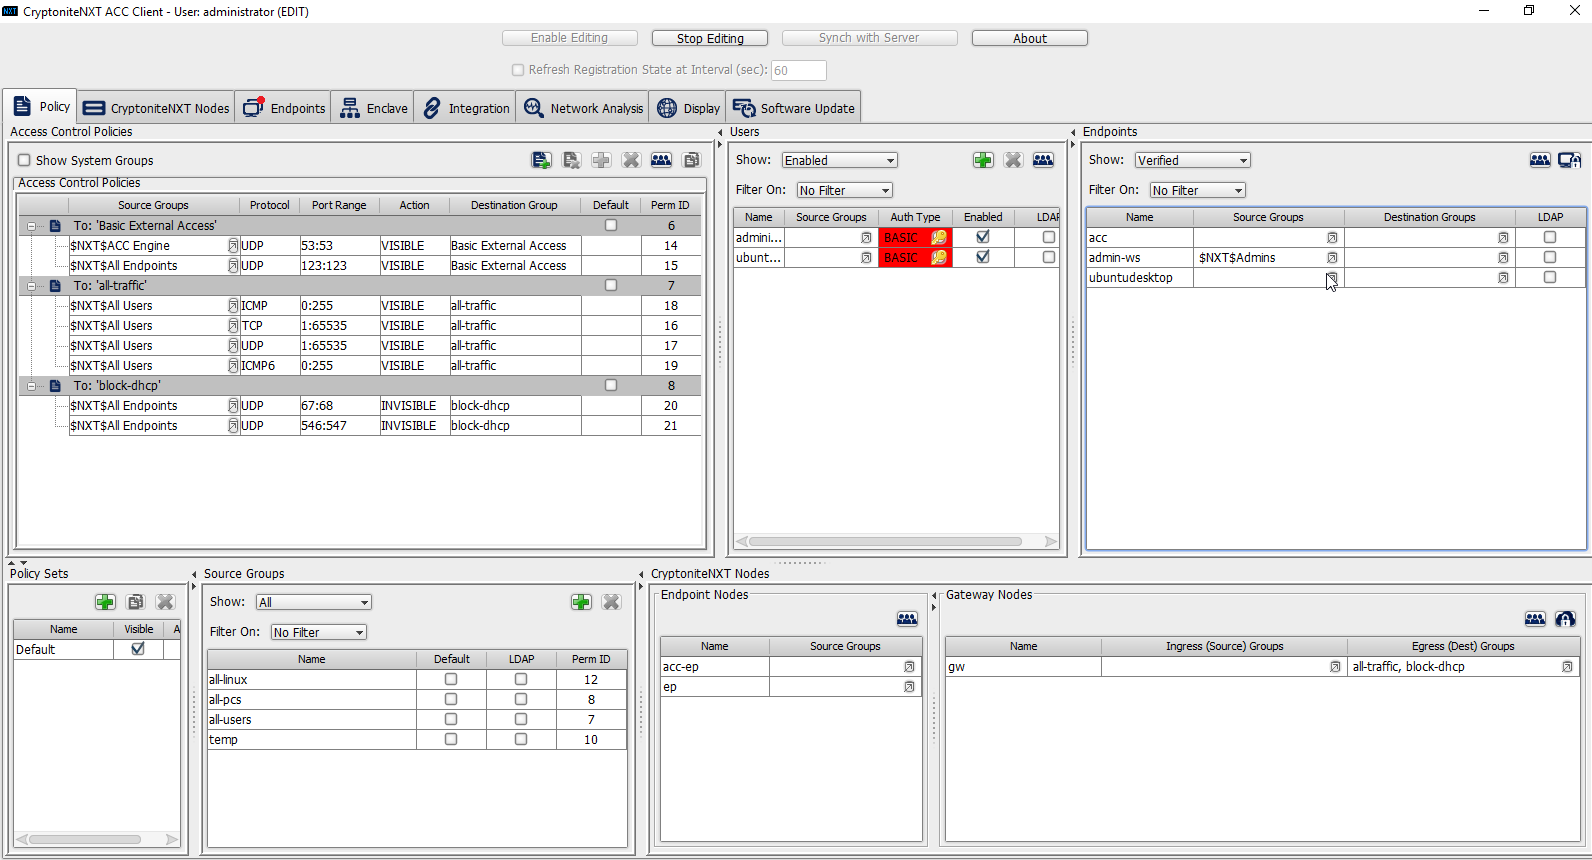Open Users Show dropdown set to Enabled
Image resolution: width=1592 pixels, height=860 pixels.
click(840, 160)
